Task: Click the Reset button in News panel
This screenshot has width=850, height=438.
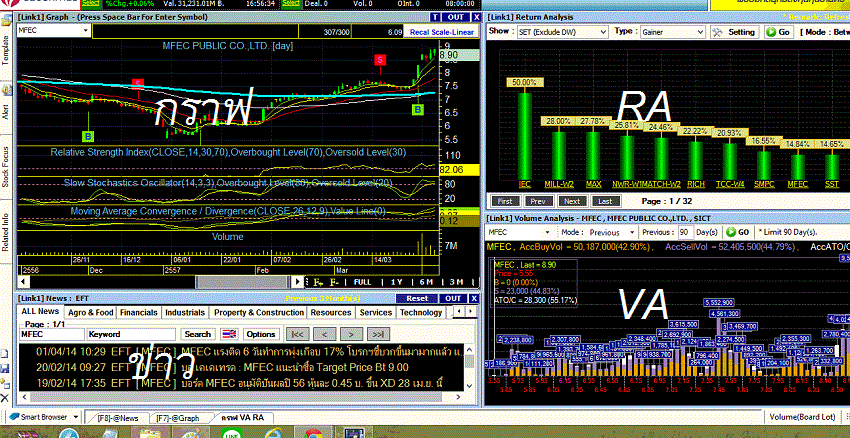Action: pos(416,299)
